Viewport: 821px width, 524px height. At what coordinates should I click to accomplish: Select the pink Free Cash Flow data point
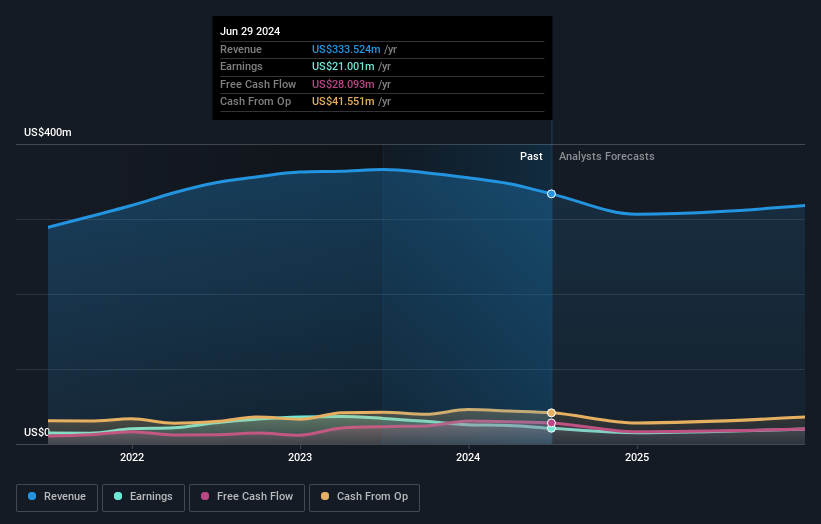(x=551, y=423)
